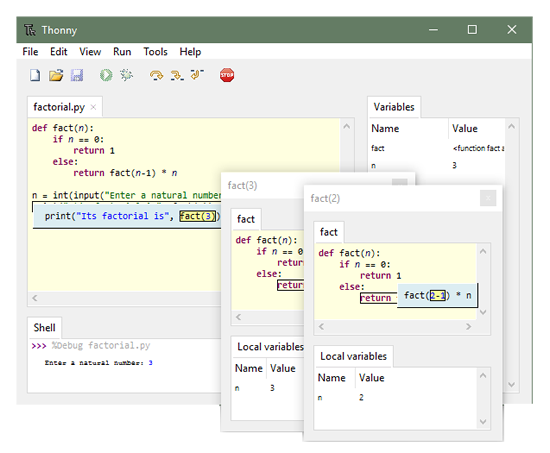Click down arrow of Variables panel scrollbar
550x453 pixels.
coord(511,385)
